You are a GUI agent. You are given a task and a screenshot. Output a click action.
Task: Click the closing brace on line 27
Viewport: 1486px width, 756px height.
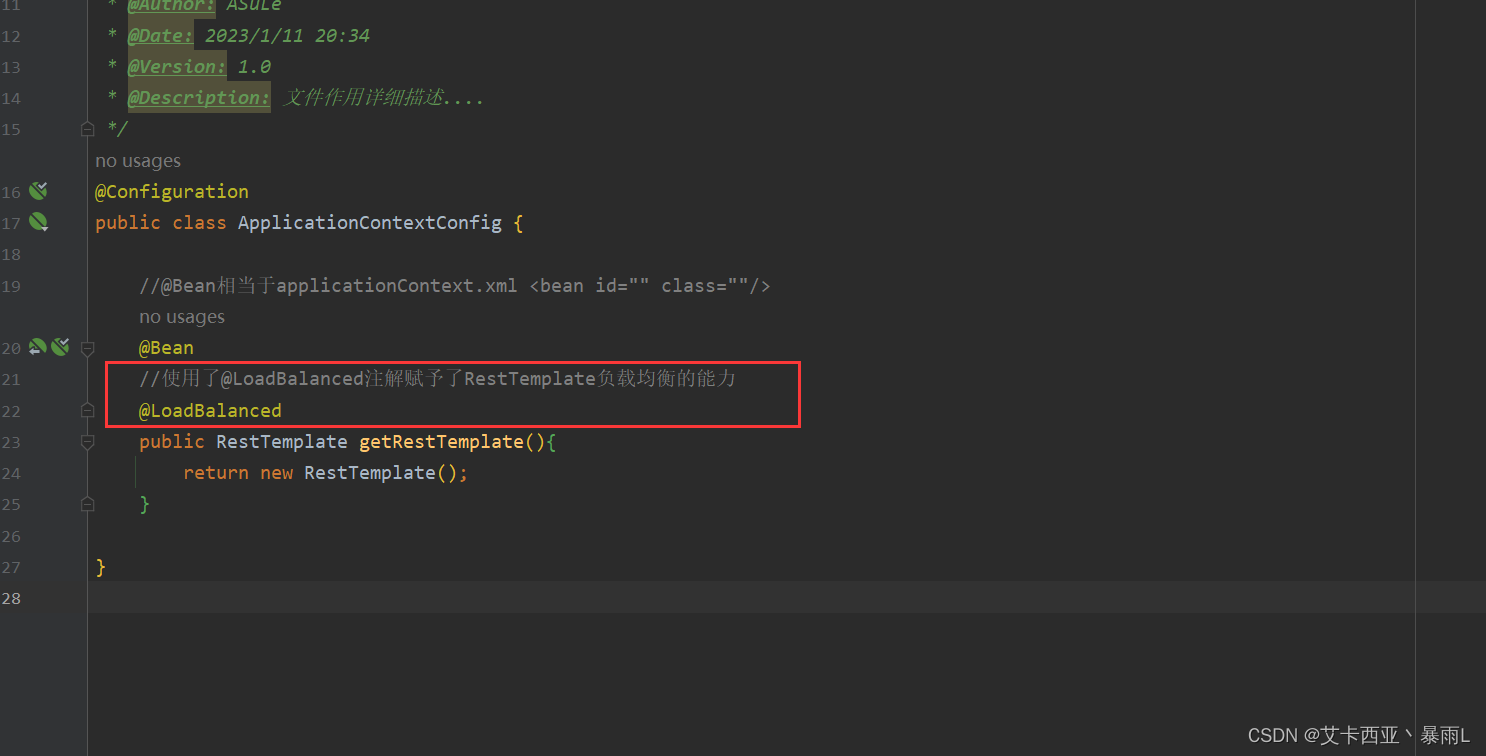point(100,566)
